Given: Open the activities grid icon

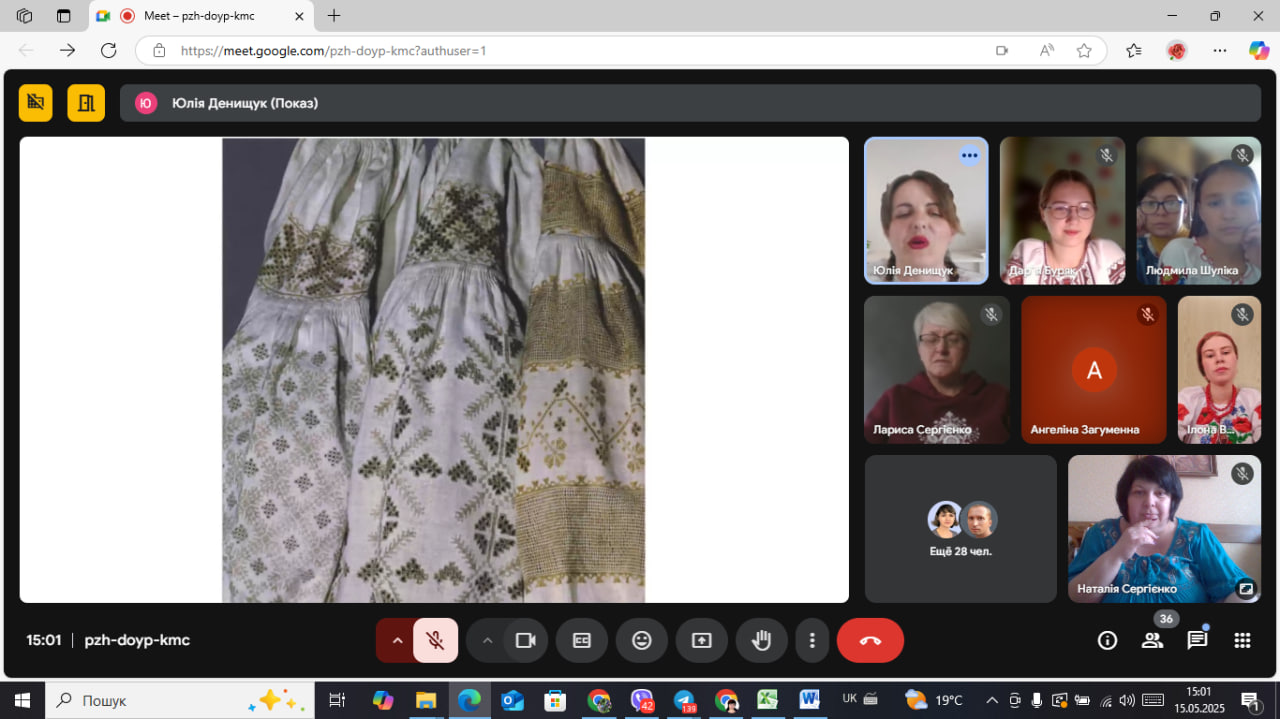Looking at the screenshot, I should pyautogui.click(x=1242, y=640).
